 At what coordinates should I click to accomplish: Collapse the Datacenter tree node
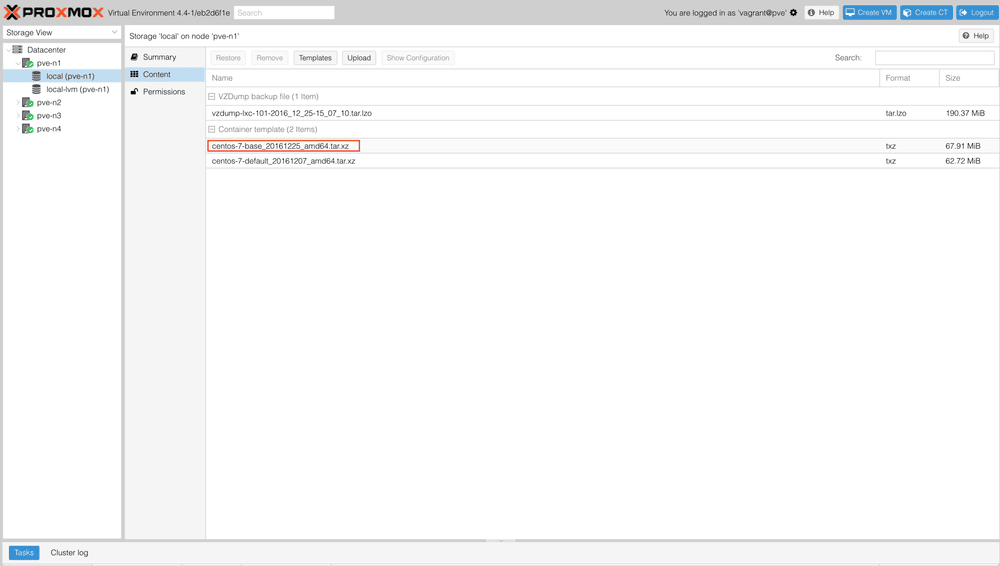(8, 50)
